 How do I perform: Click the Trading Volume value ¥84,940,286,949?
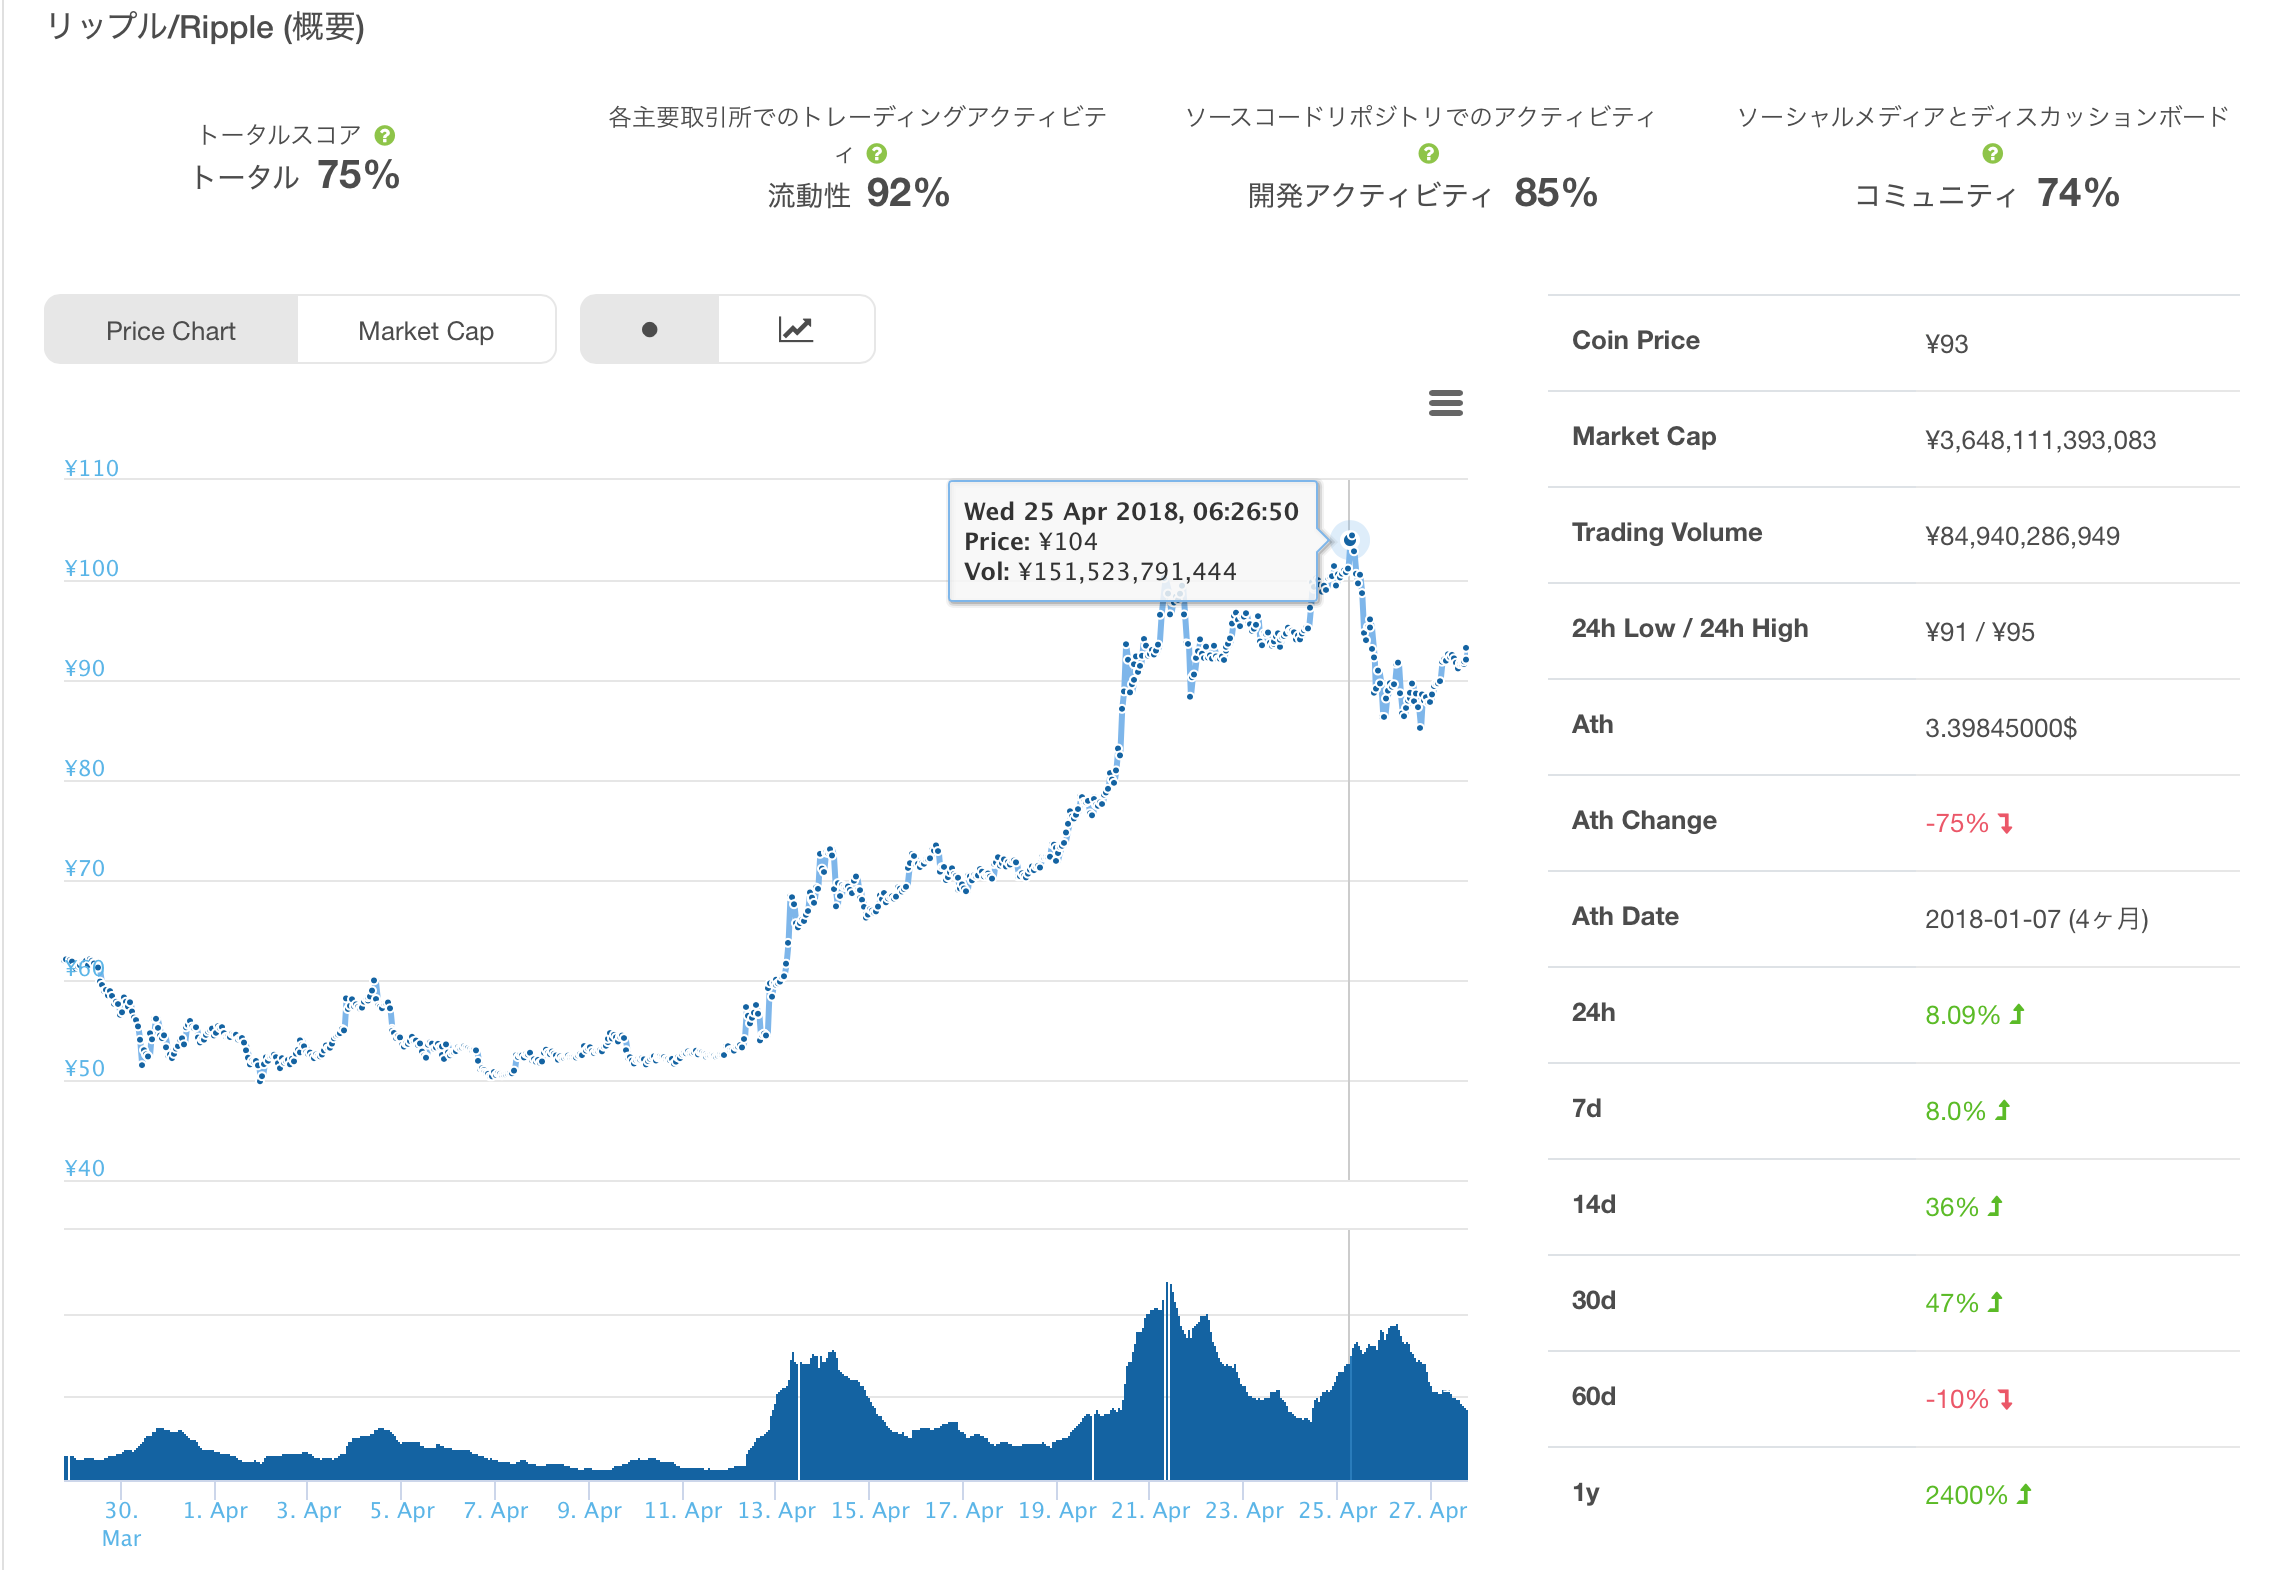click(x=2022, y=536)
